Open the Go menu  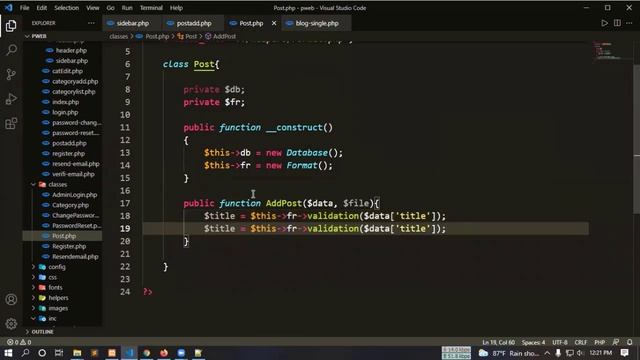coord(111,8)
